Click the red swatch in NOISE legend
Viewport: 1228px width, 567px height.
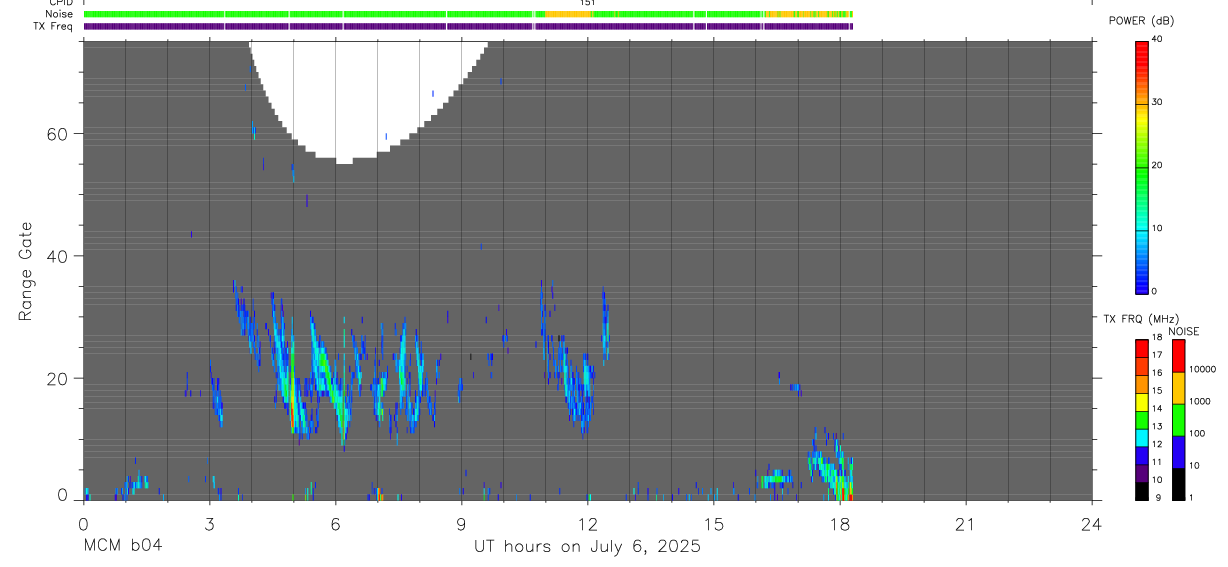click(x=1178, y=356)
